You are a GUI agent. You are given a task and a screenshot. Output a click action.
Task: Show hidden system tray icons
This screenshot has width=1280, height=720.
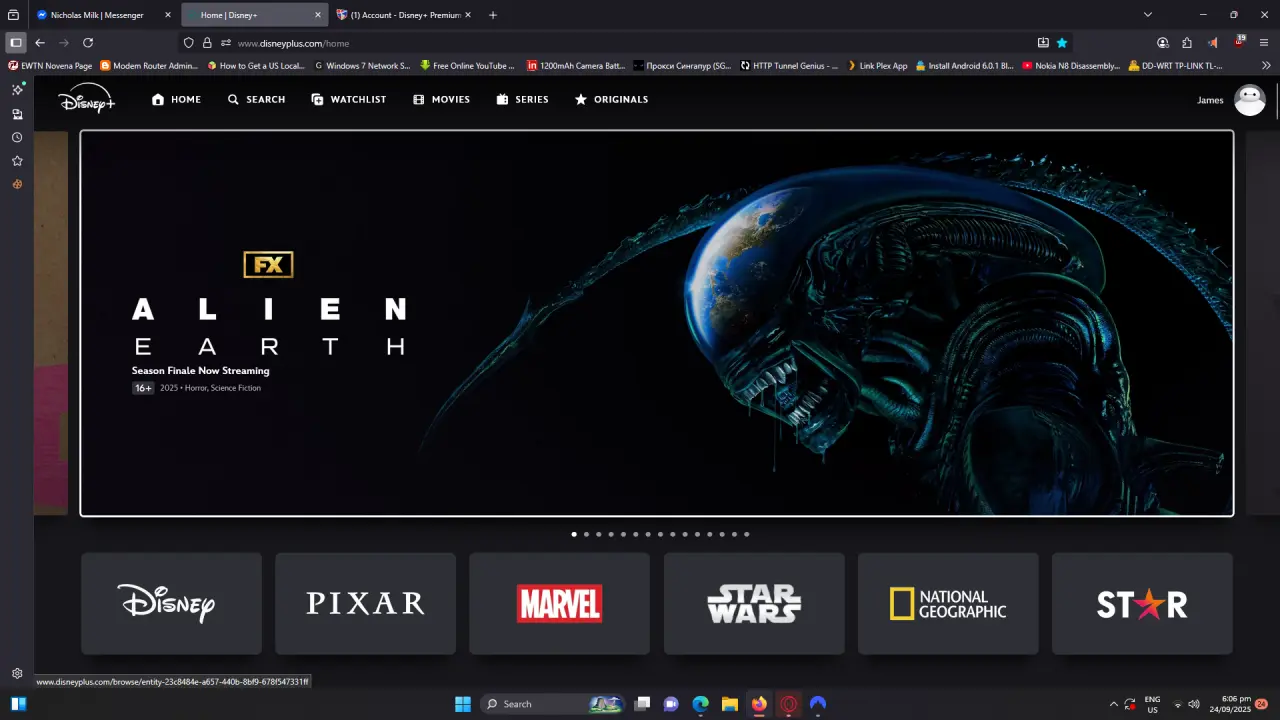(x=1114, y=704)
